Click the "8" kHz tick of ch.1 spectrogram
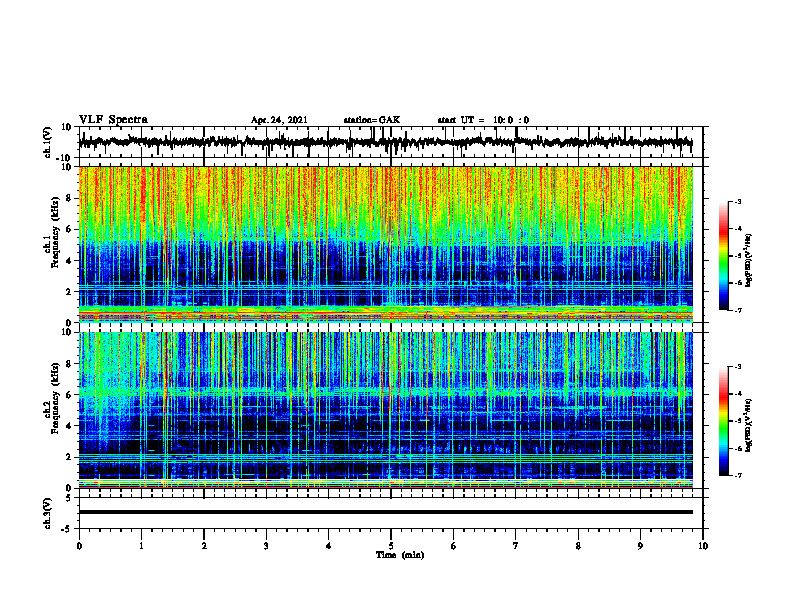This screenshot has height=612, width=792. click(69, 198)
